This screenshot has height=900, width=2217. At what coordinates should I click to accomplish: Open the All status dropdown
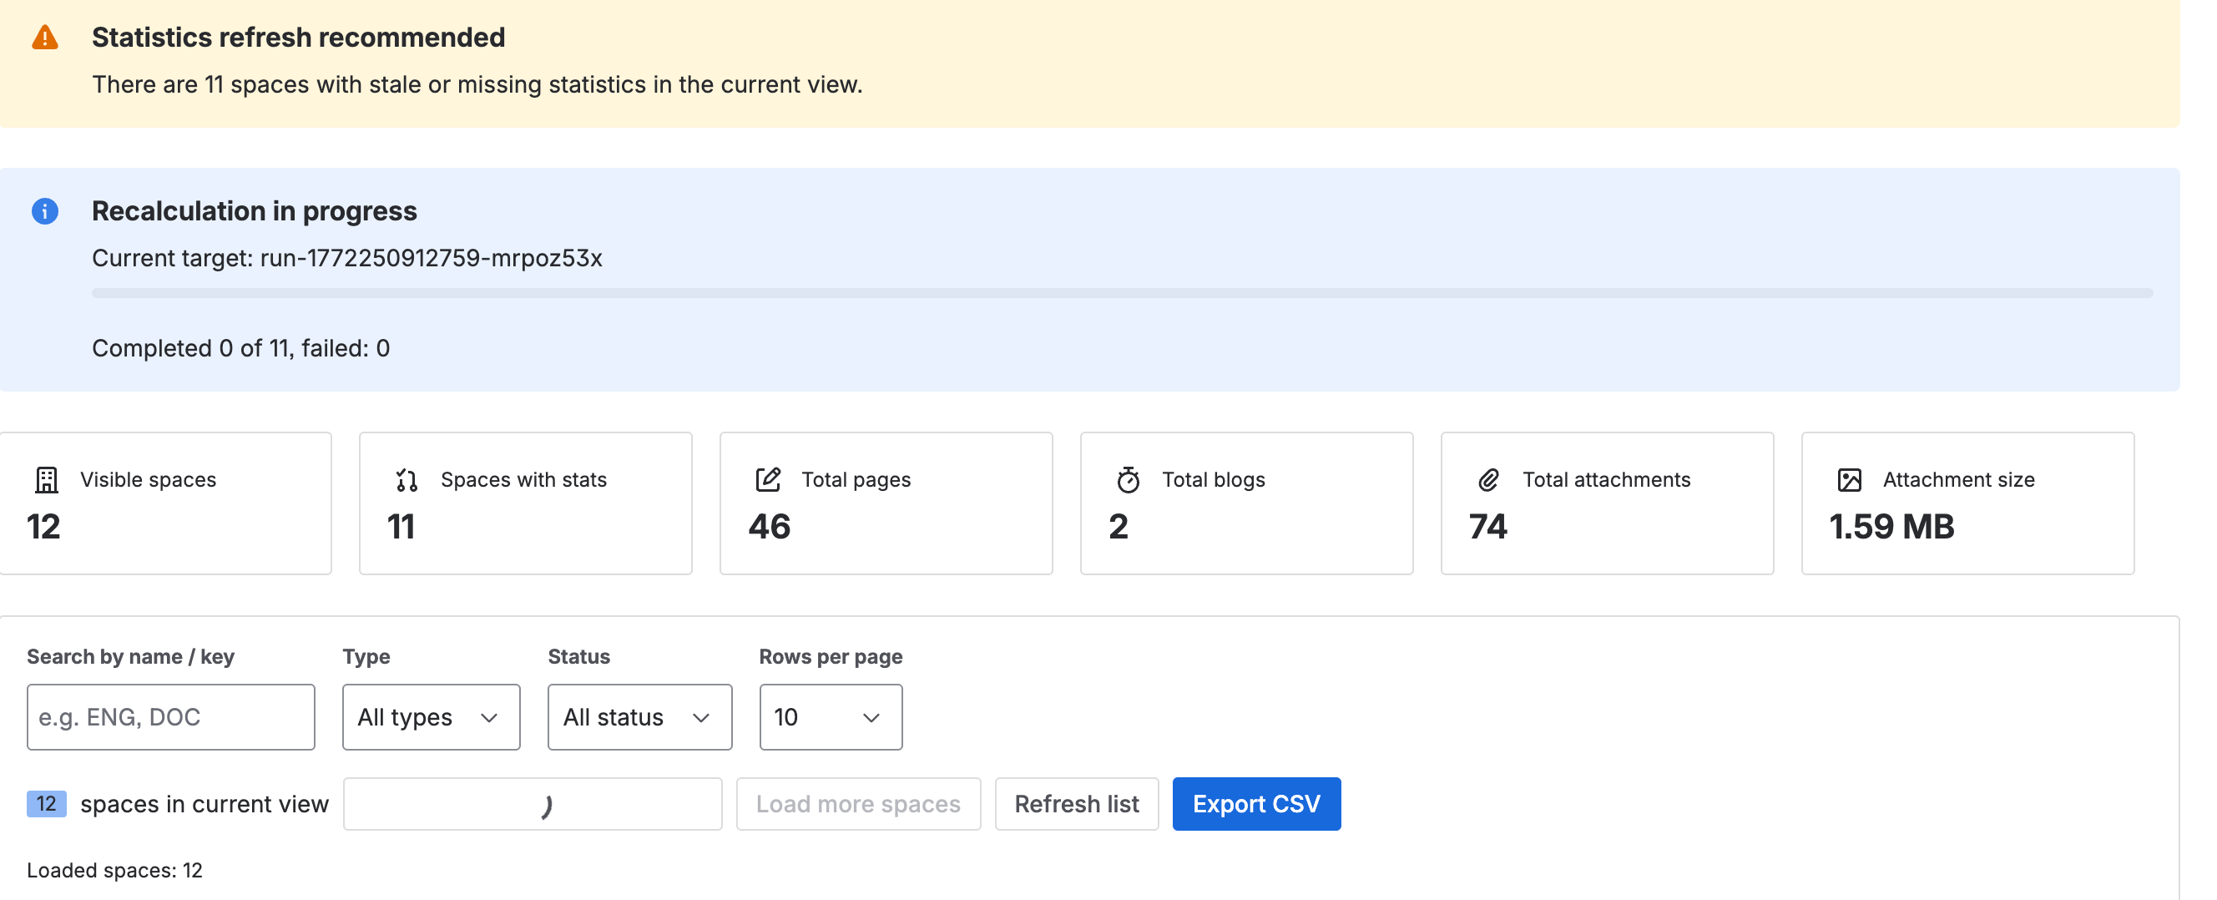coord(639,717)
